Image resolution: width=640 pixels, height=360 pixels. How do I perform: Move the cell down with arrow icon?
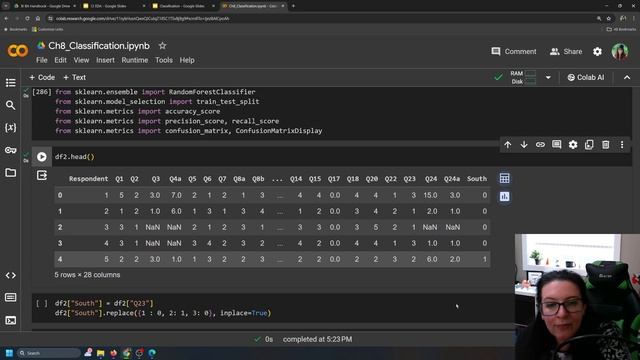coord(524,144)
